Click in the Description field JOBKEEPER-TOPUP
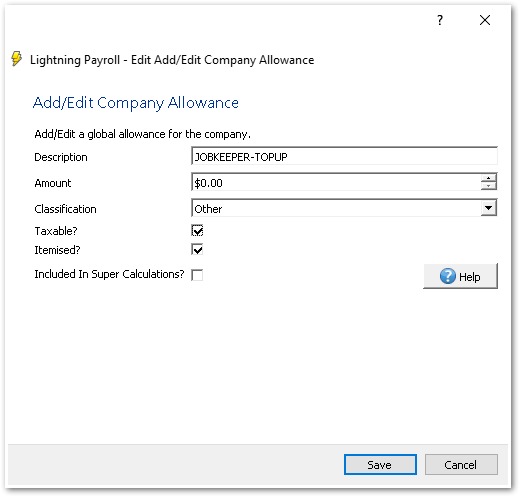The width and height of the screenshot is (520, 497). pos(344,156)
